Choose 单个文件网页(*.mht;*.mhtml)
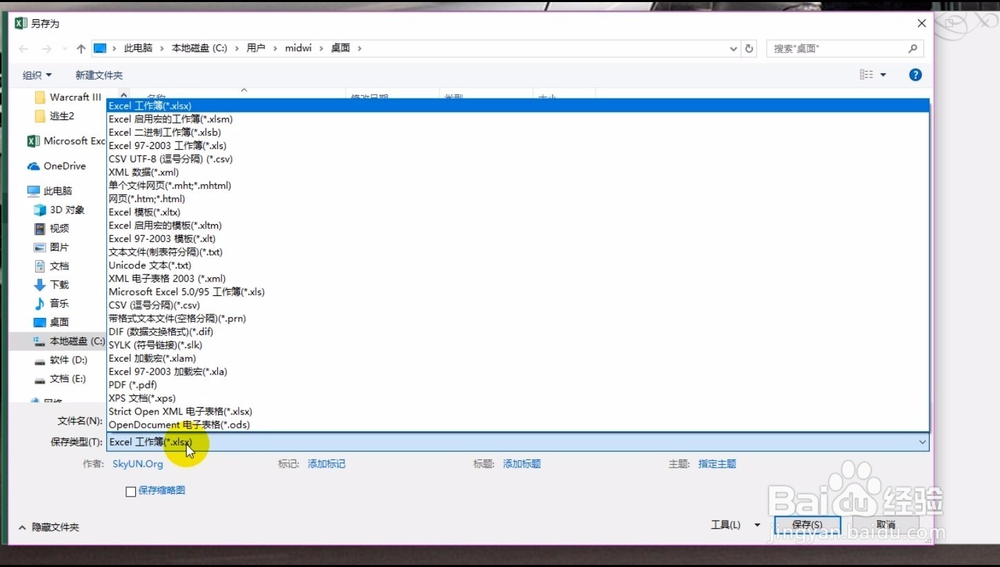1000x567 pixels. [517, 186]
